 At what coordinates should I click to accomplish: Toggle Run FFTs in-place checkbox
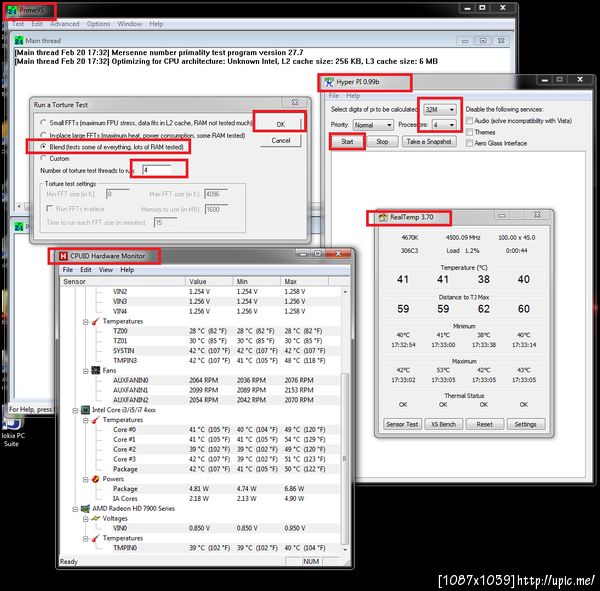[x=49, y=208]
